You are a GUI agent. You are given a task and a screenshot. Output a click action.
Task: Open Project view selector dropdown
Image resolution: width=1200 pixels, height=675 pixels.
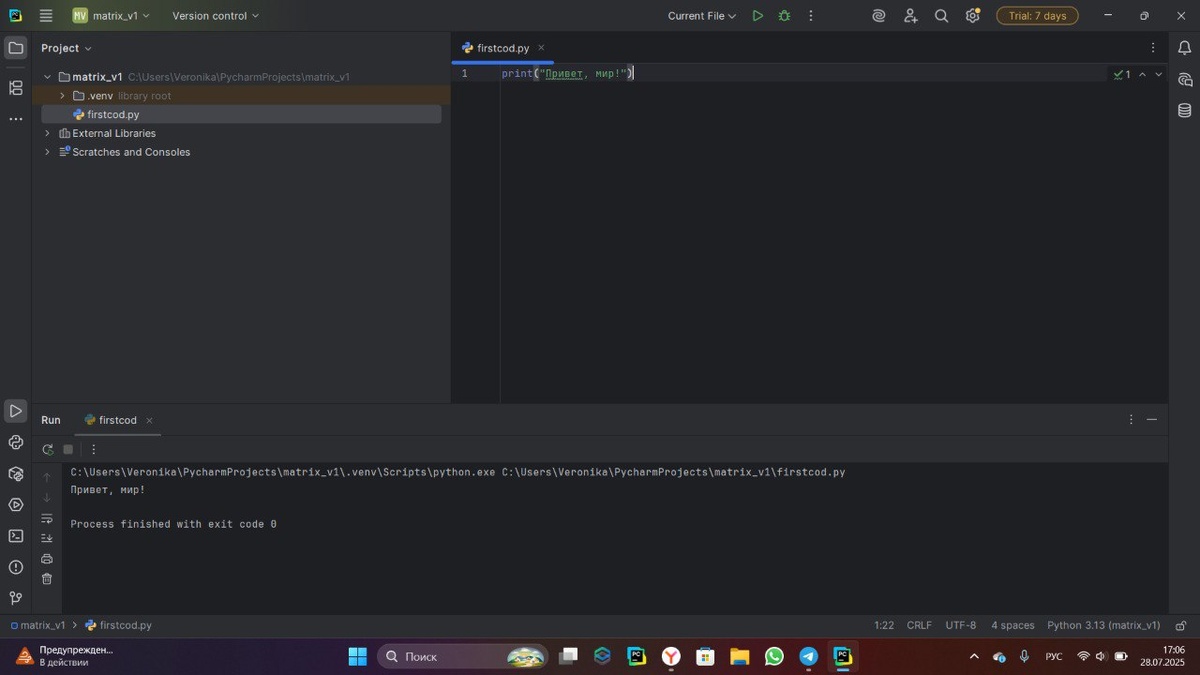pos(66,48)
